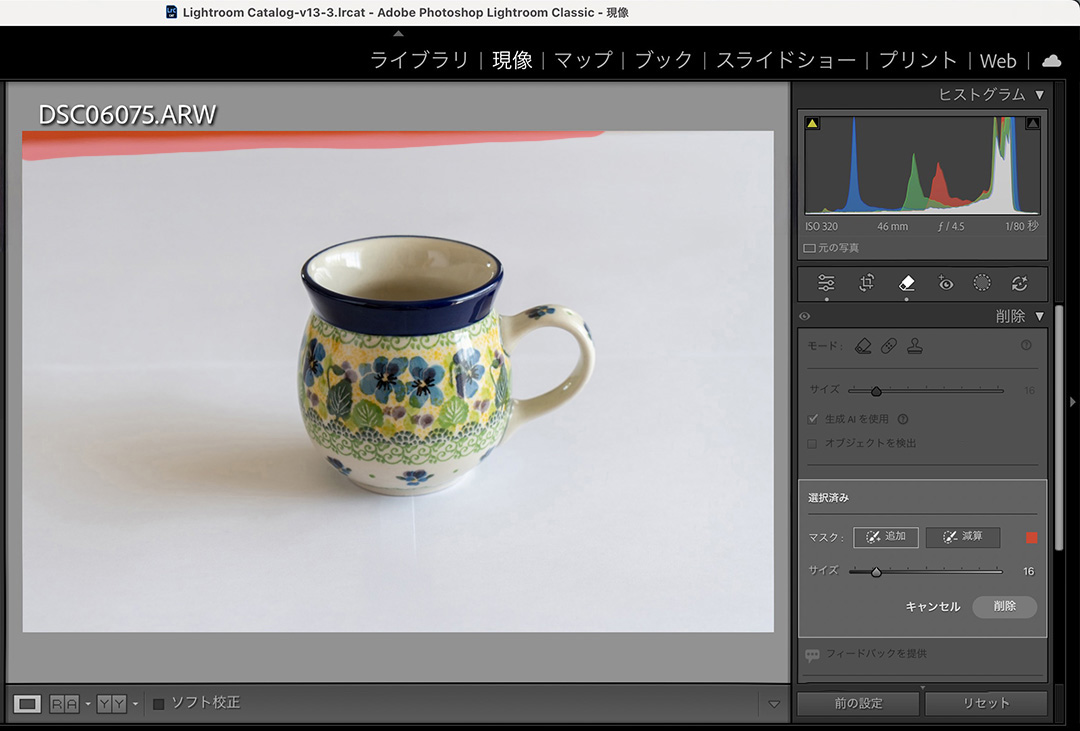Open the Masking tool (dotted circle)

(982, 283)
